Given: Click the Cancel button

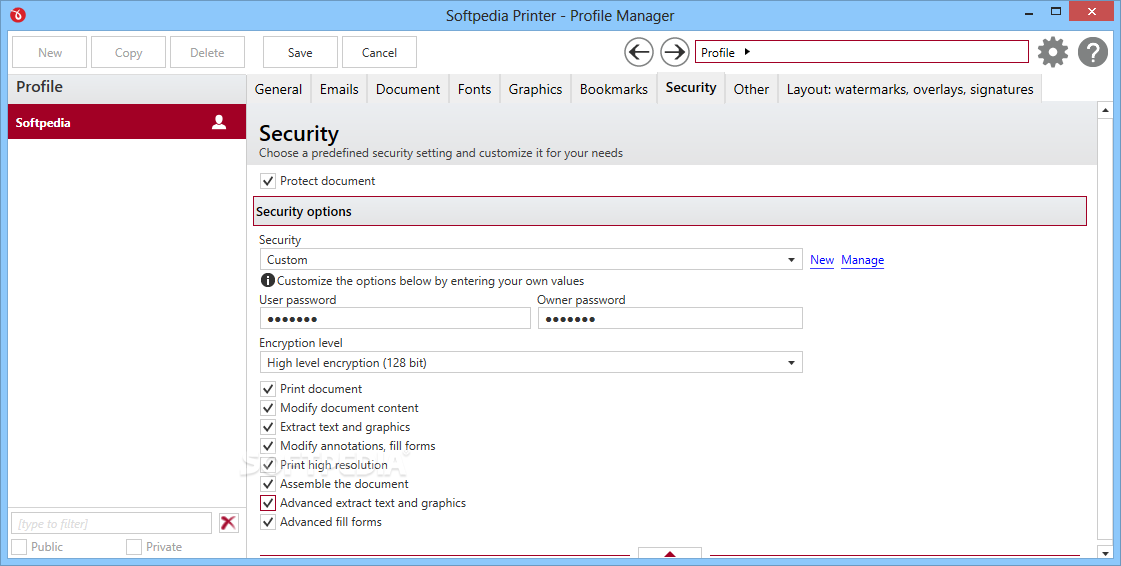Looking at the screenshot, I should (379, 52).
